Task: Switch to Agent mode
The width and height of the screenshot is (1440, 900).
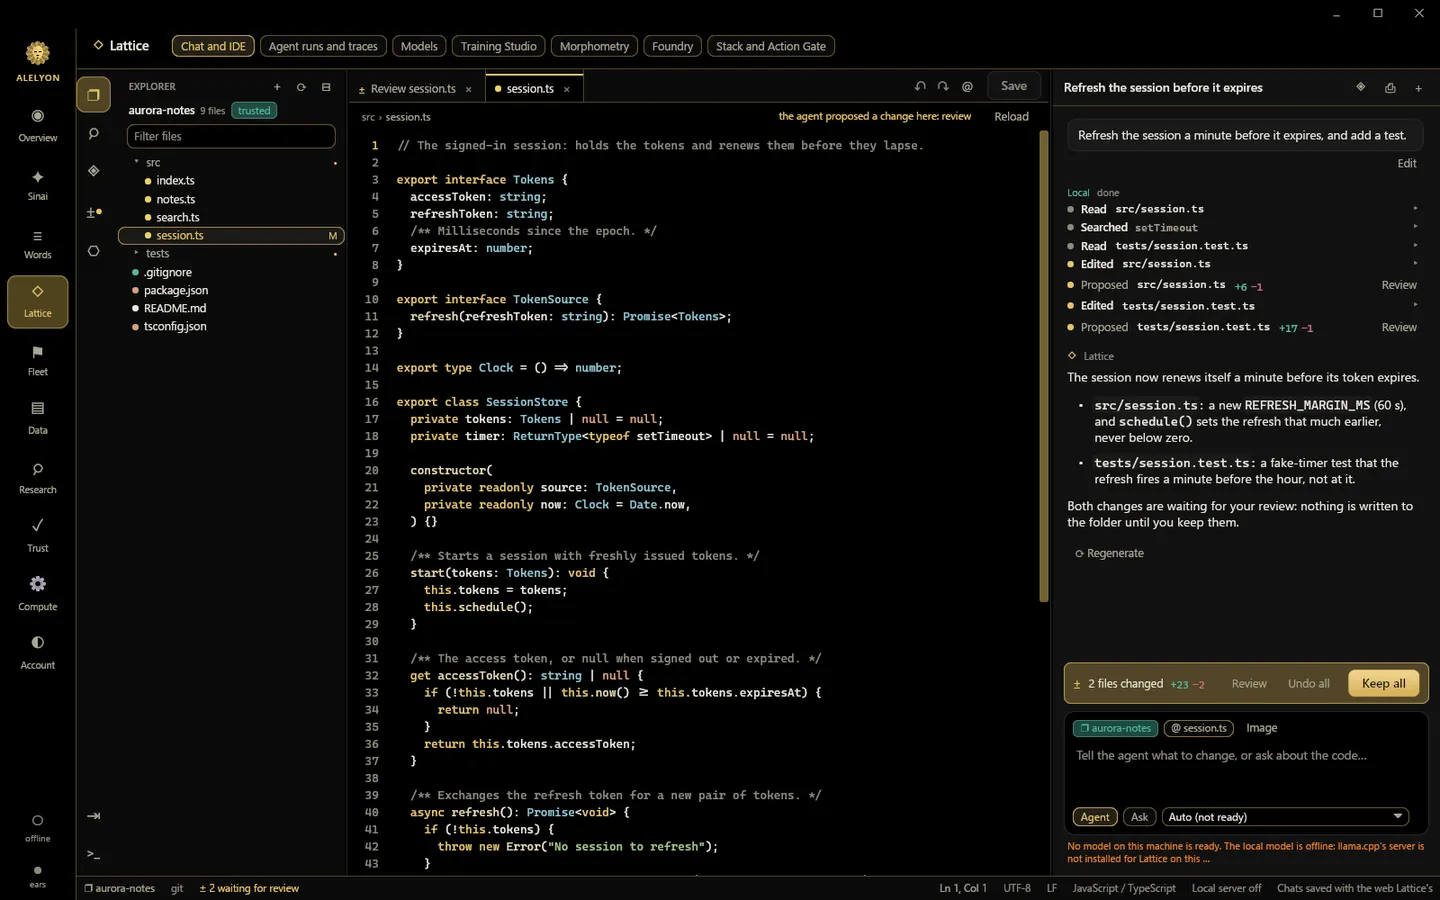Action: click(1095, 817)
